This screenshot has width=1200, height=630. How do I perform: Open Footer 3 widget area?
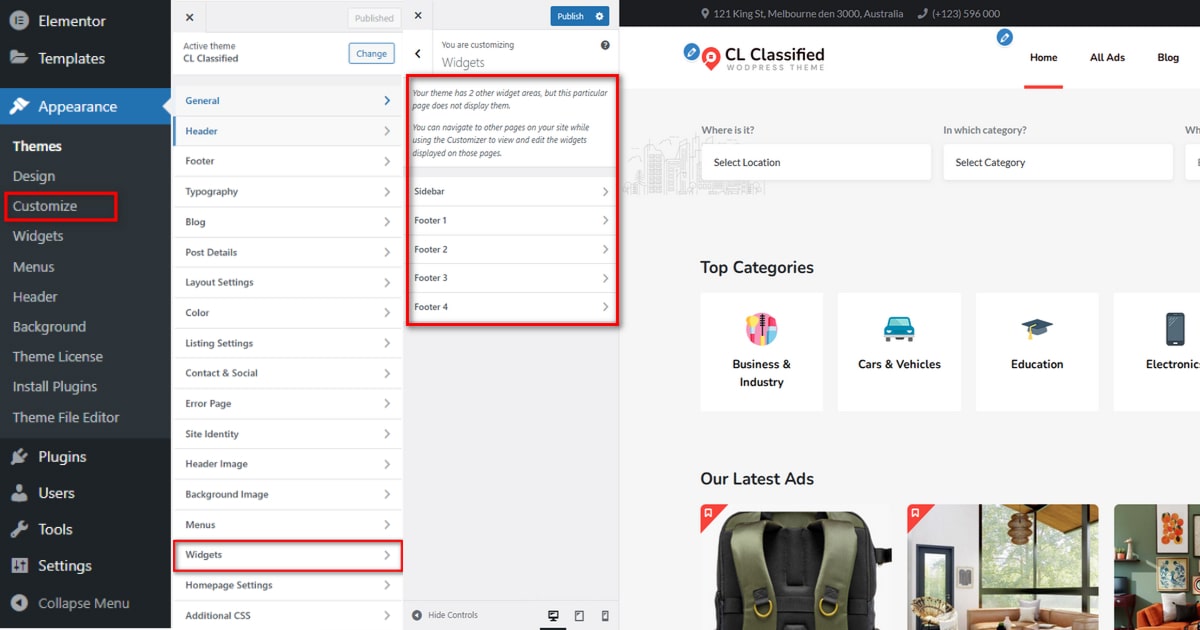[x=512, y=278]
